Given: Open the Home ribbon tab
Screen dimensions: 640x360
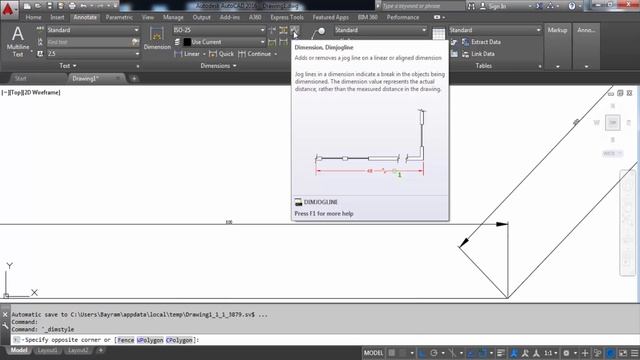Looking at the screenshot, I should (33, 18).
